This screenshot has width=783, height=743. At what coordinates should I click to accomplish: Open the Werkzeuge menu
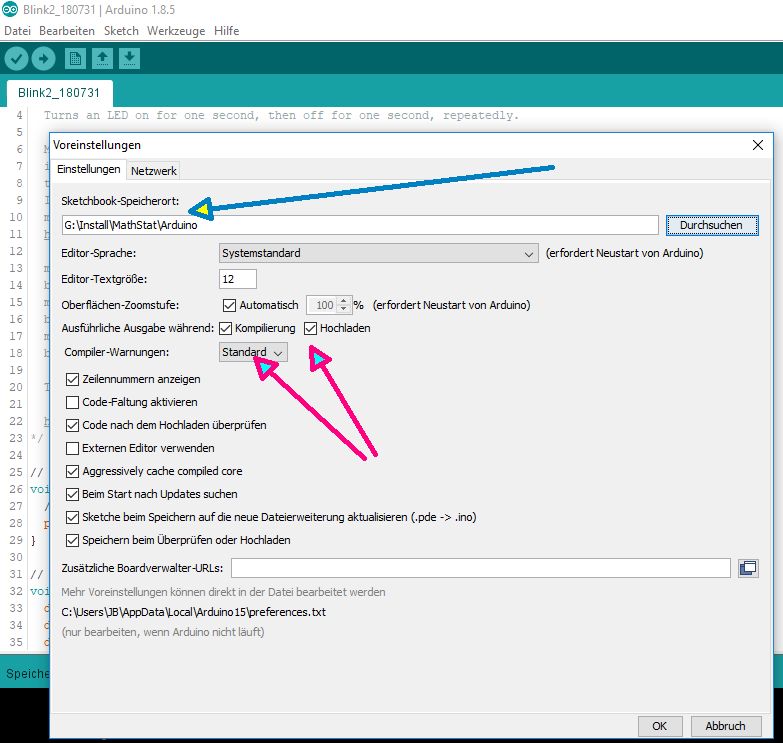[176, 31]
